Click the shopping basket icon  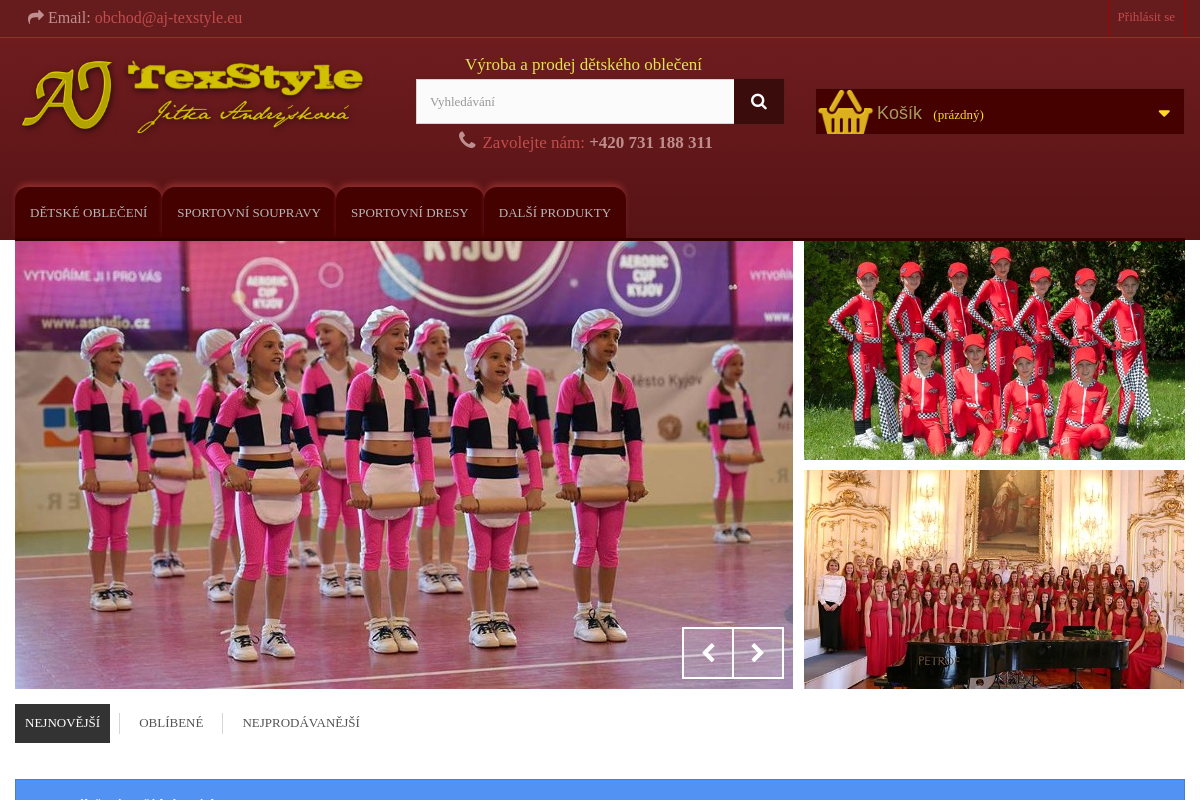[x=845, y=112]
